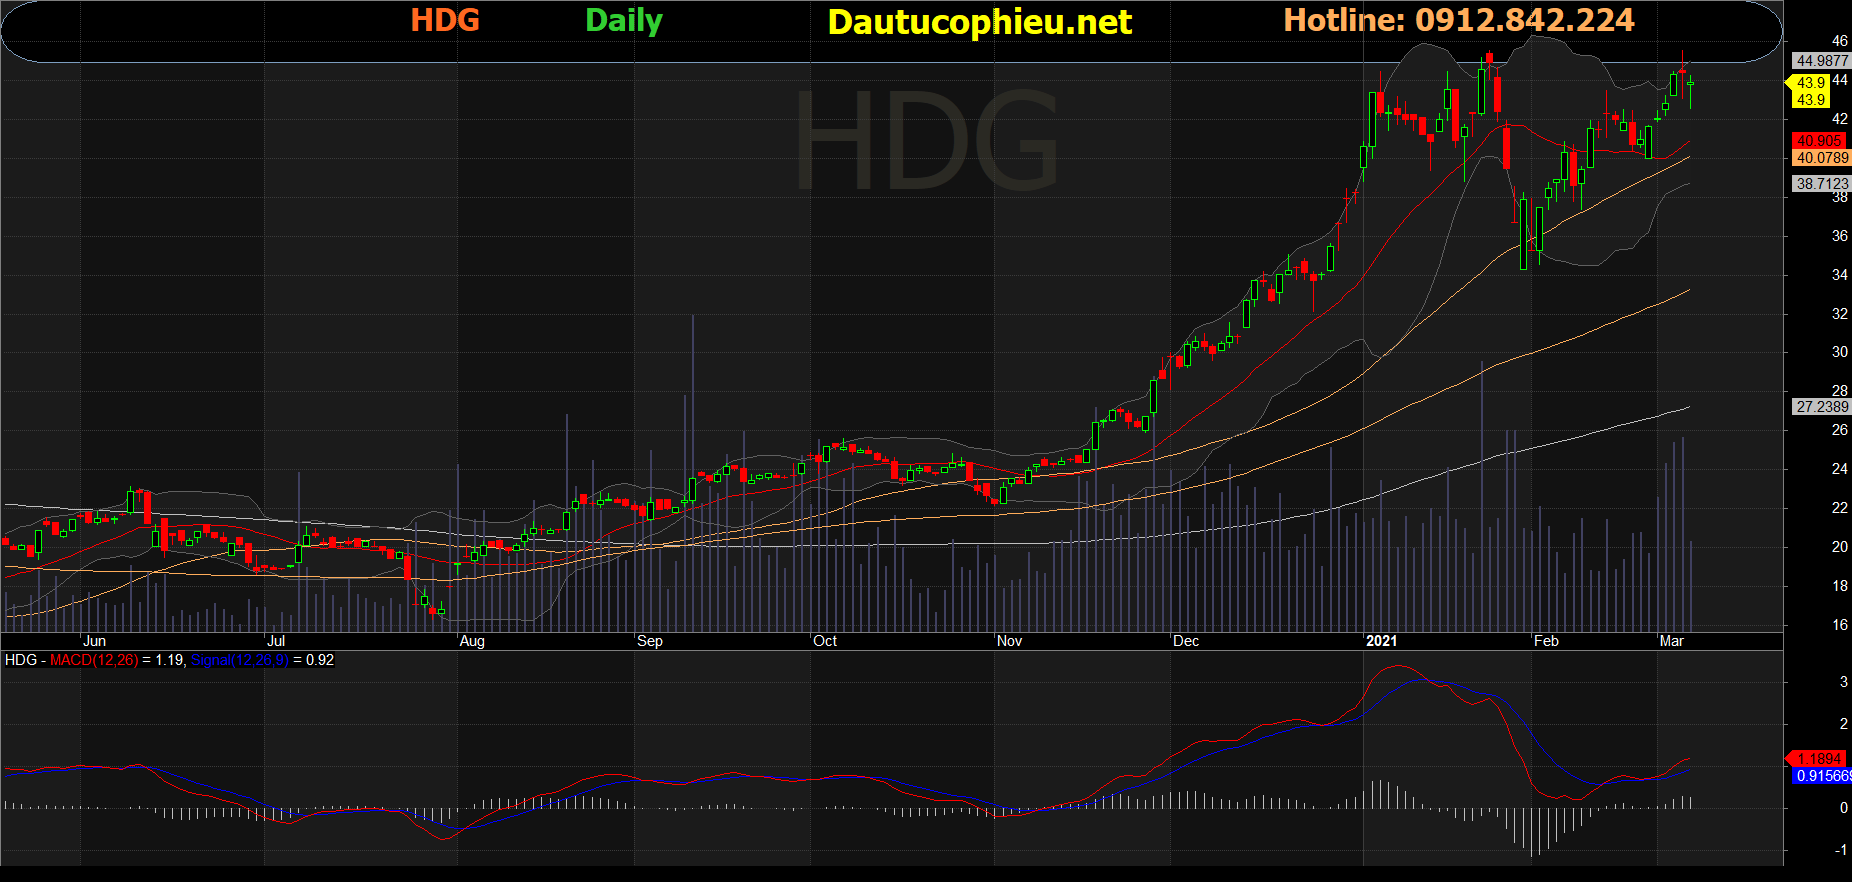Click the blue Signal(12,26,9) label
The width and height of the screenshot is (1852, 882).
click(x=239, y=660)
